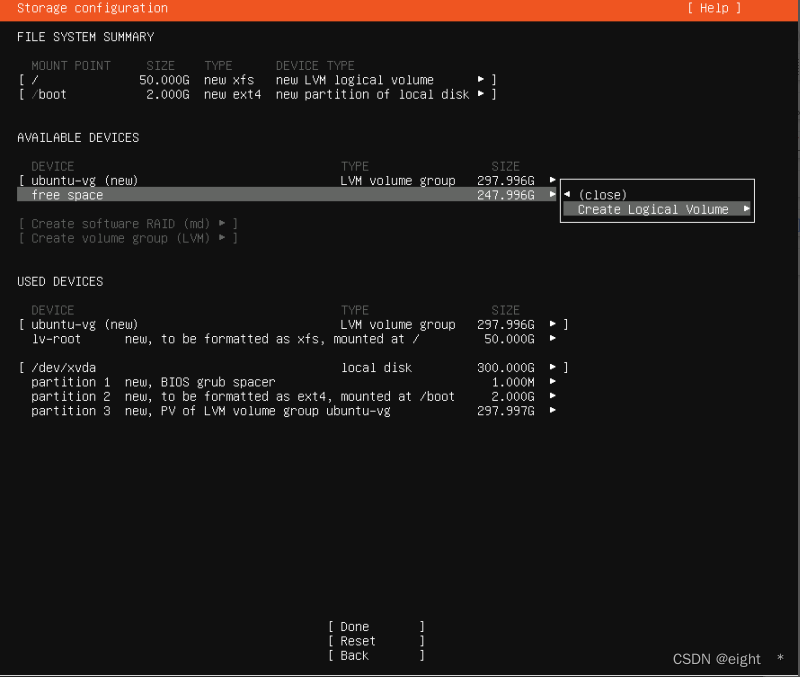Expand actions for the /boot mount point

pyautogui.click(x=481, y=94)
